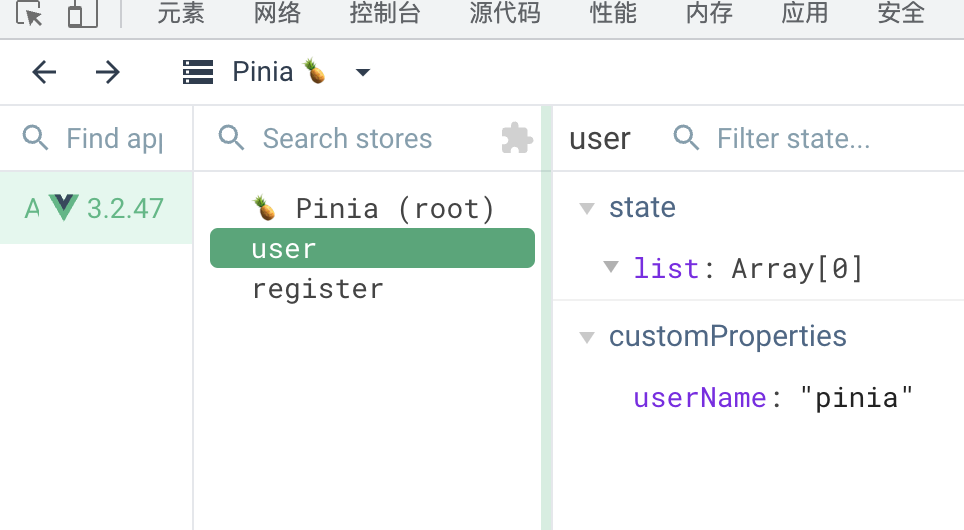The height and width of the screenshot is (530, 964).
Task: Activate the inspect element picker icon
Action: tap(29, 14)
